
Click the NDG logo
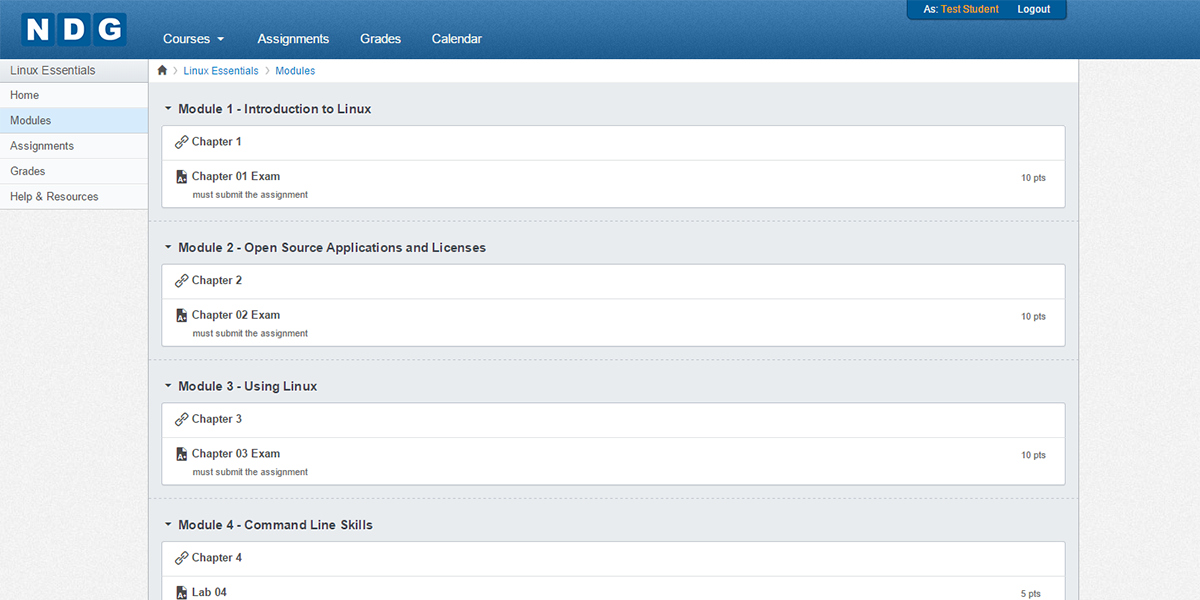coord(75,30)
